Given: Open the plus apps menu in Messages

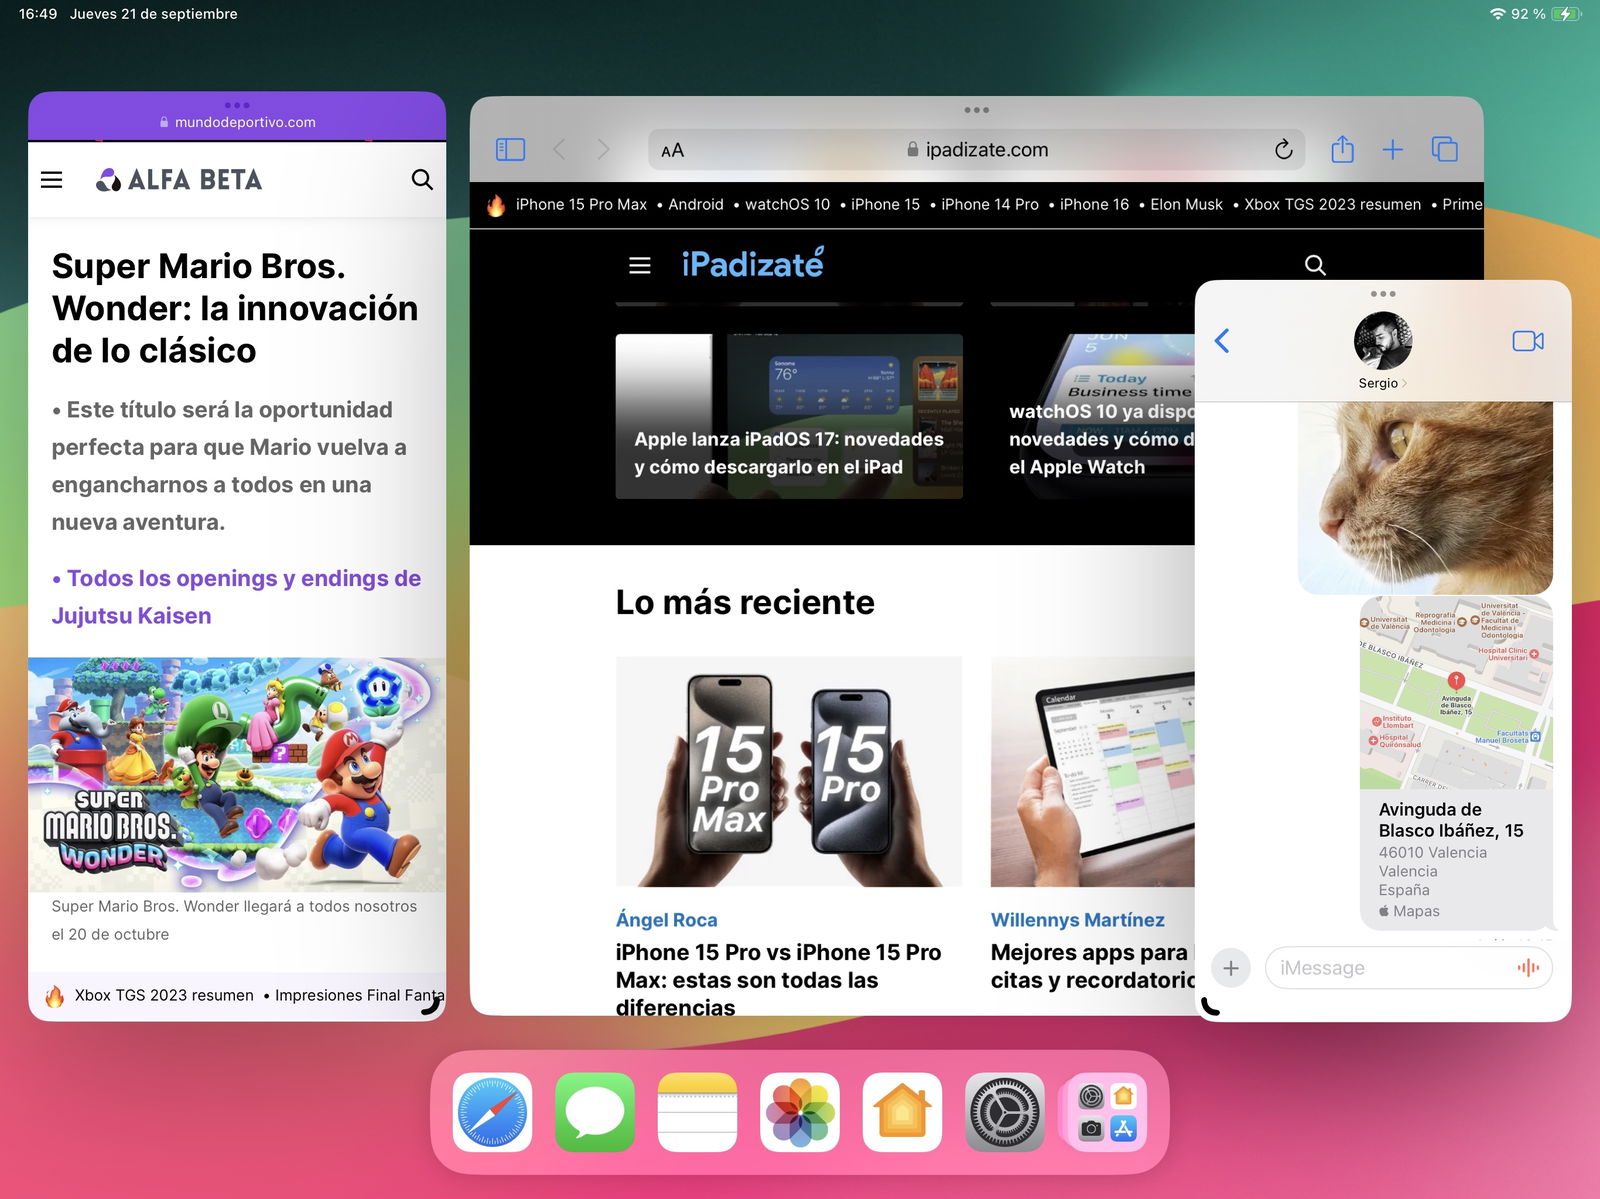Looking at the screenshot, I should 1231,968.
